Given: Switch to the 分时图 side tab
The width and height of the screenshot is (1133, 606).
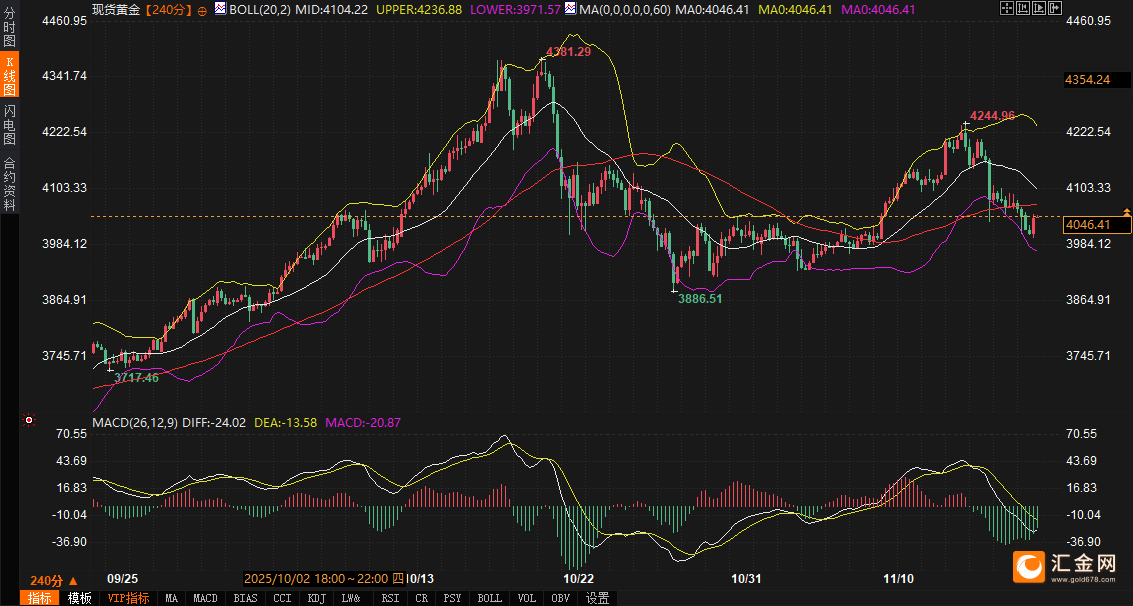Looking at the screenshot, I should [x=10, y=31].
